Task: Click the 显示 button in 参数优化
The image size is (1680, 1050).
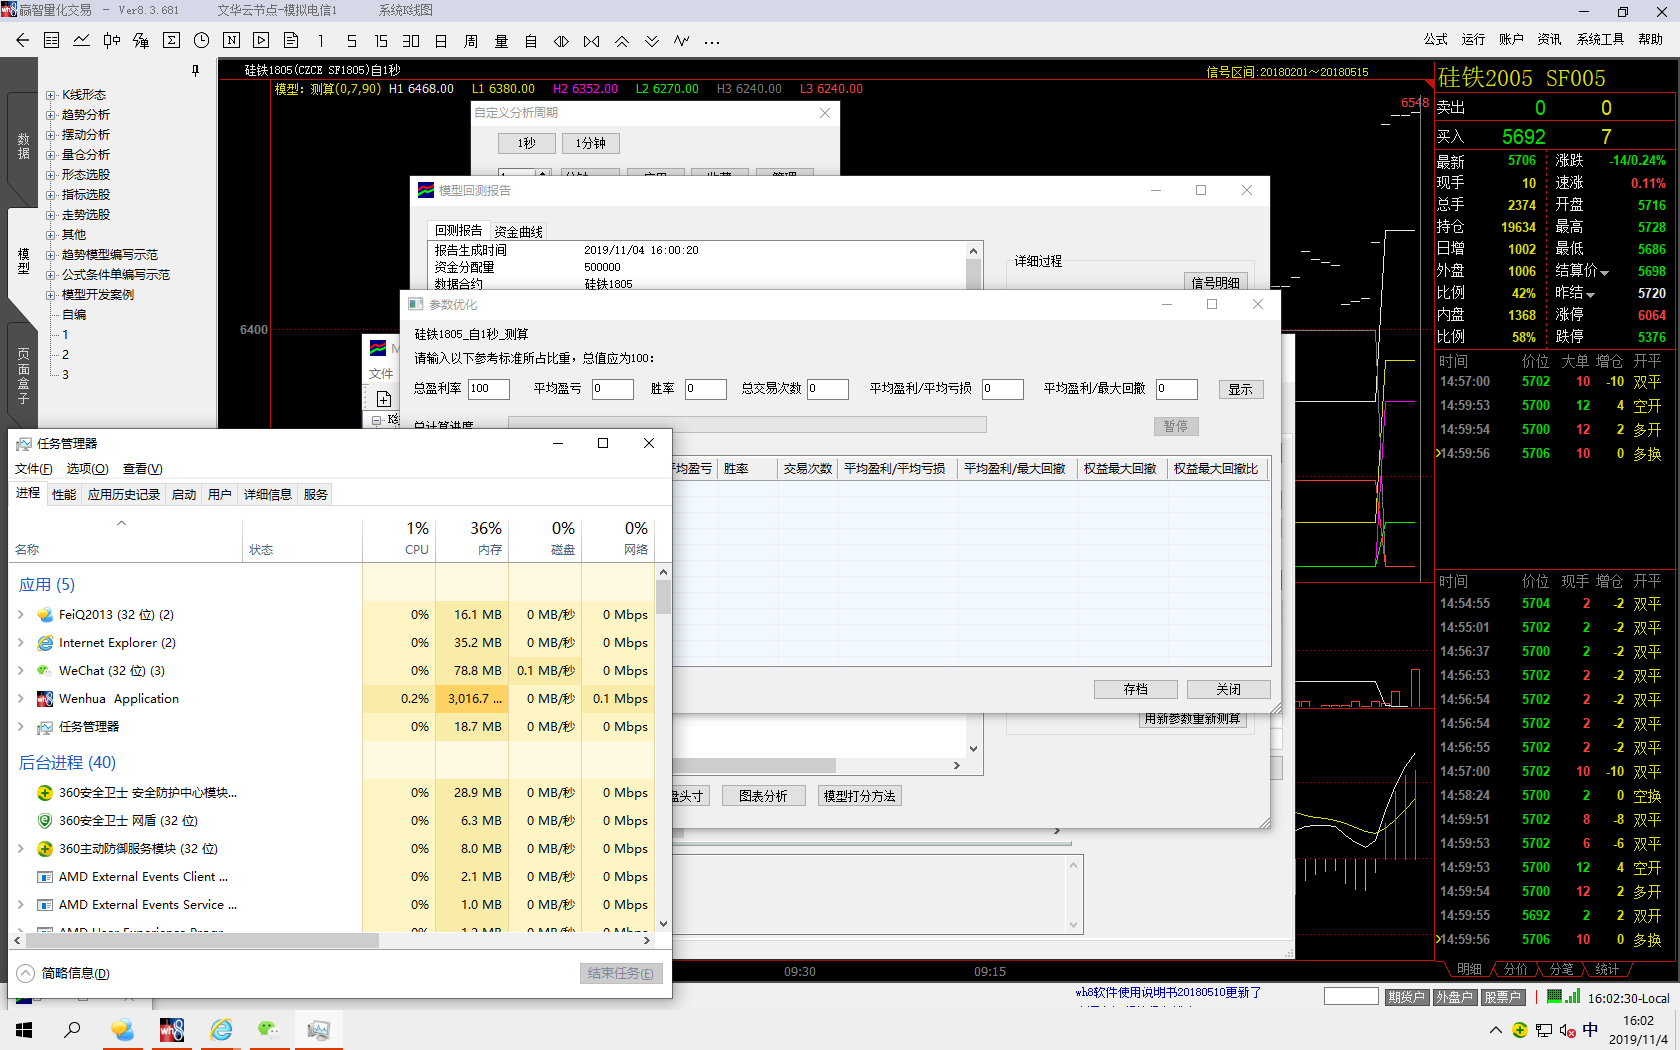Action: tap(1240, 389)
